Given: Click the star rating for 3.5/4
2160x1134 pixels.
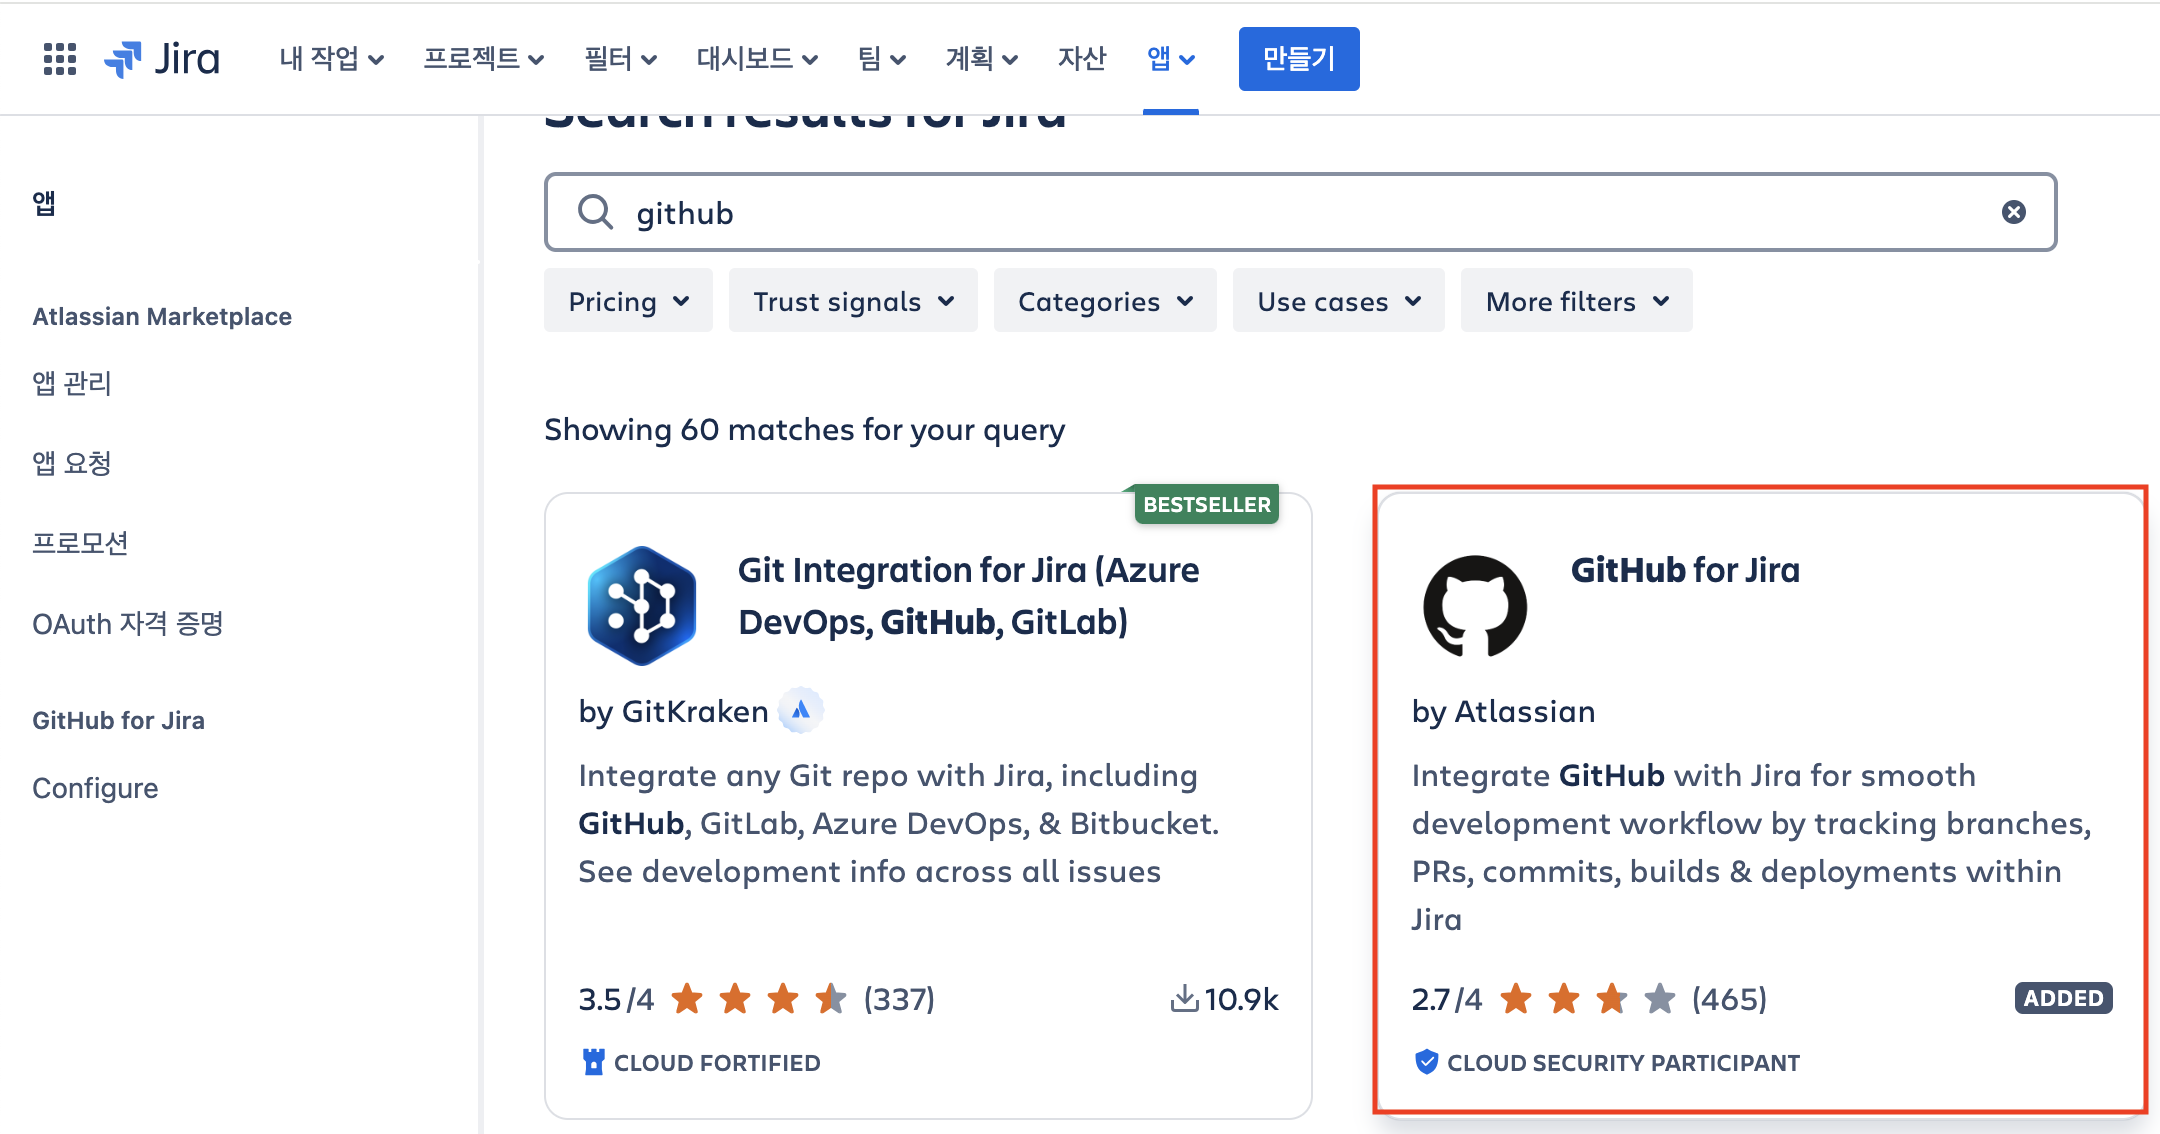Looking at the screenshot, I should 759,998.
